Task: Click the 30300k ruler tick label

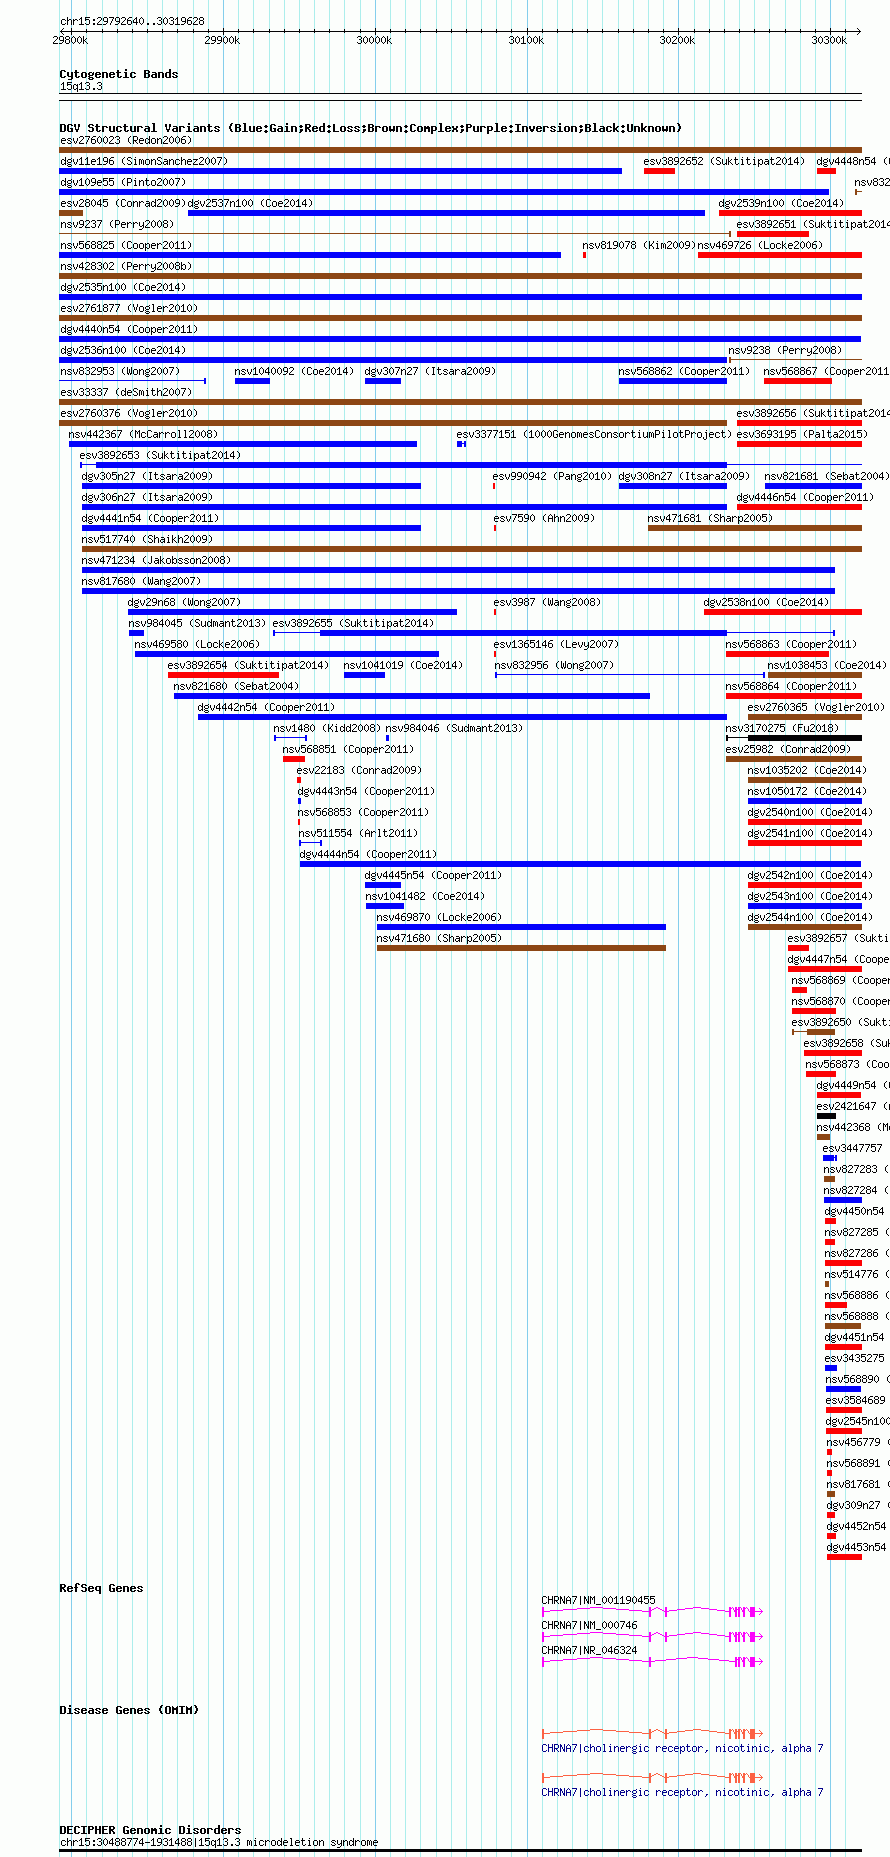Action: (829, 40)
